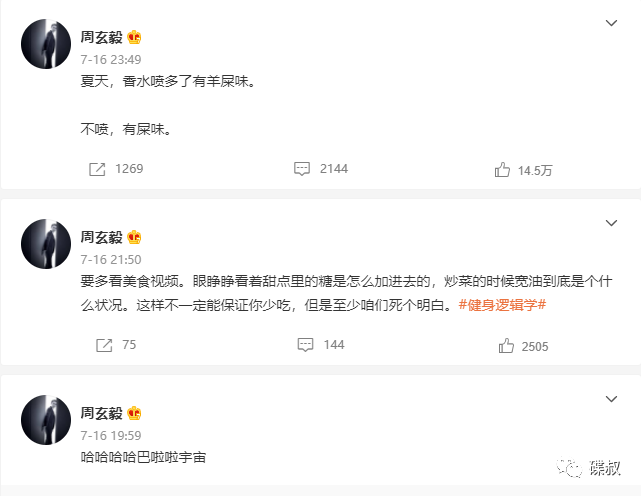Like the post with 14.5万 likes

click(x=502, y=170)
